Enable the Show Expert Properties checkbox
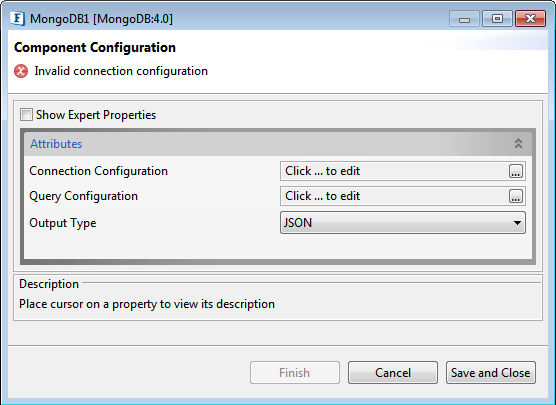556x405 pixels. (26, 115)
